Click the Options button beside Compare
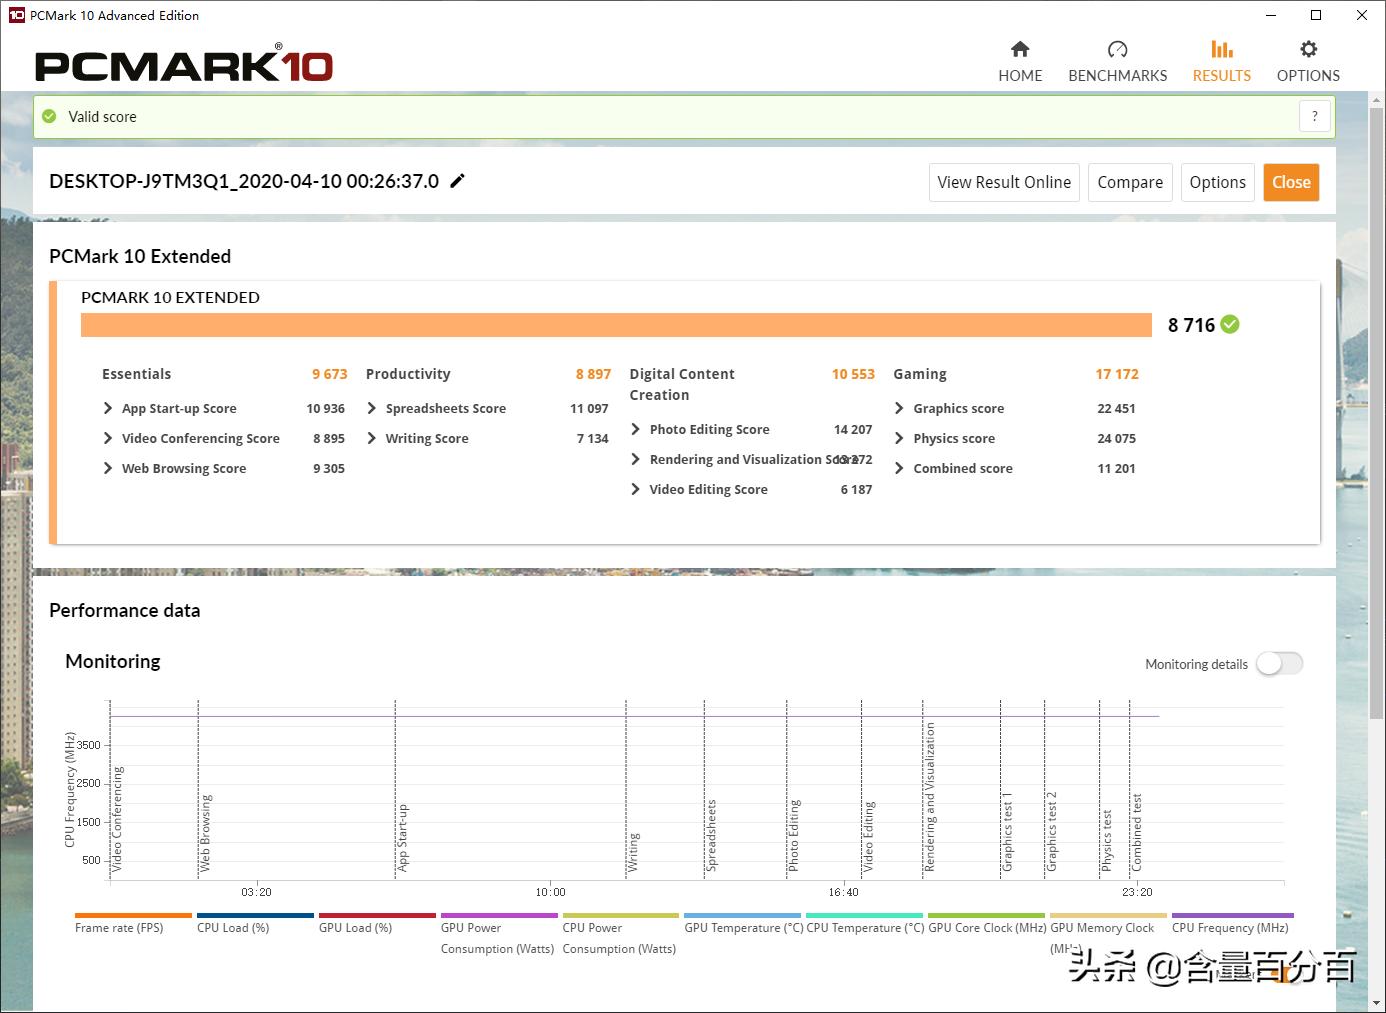Screen dimensions: 1386x1013 pyautogui.click(x=1217, y=182)
